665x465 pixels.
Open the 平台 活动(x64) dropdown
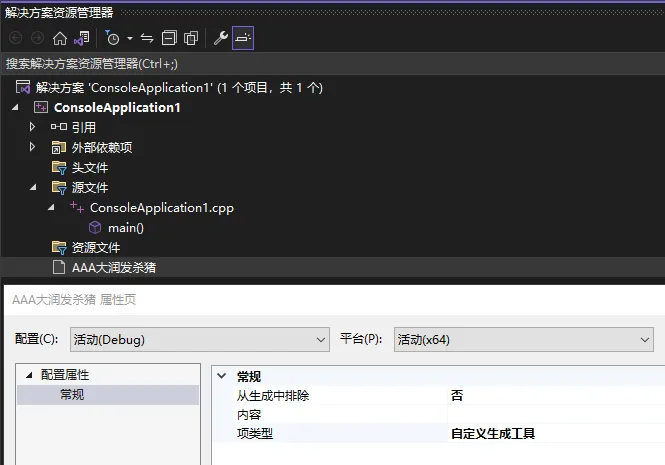click(524, 339)
